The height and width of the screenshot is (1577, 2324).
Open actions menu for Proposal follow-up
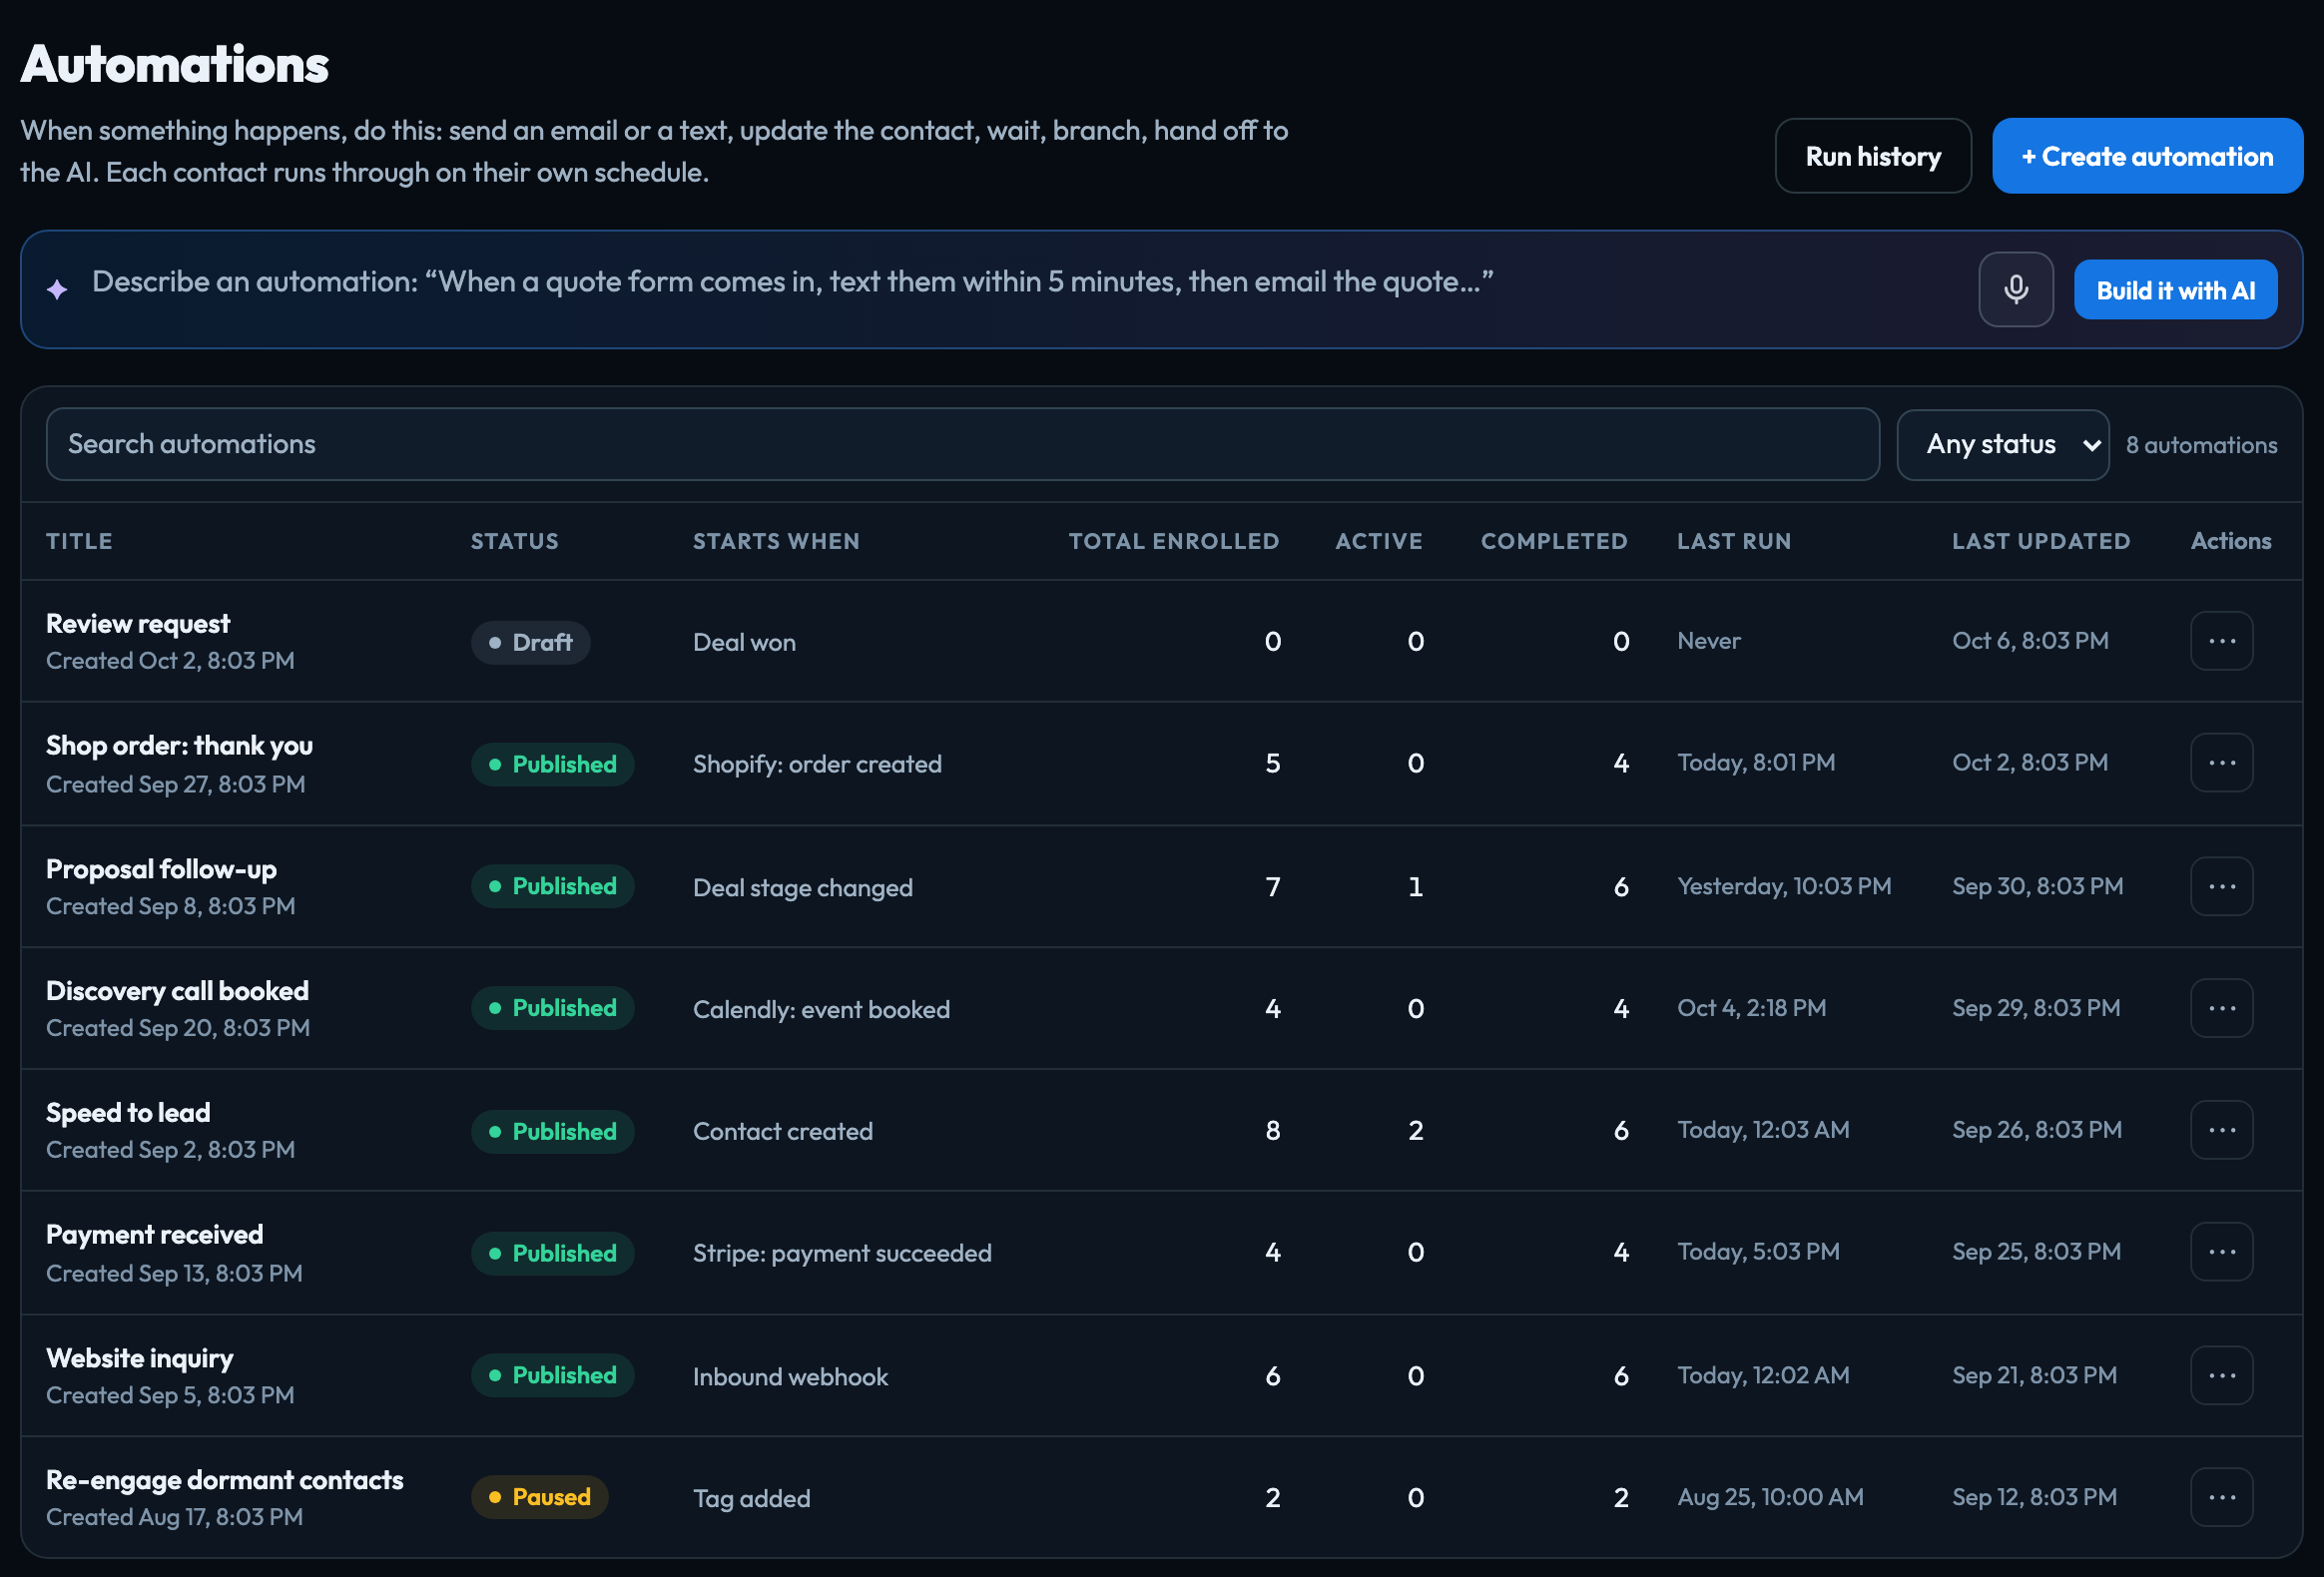[x=2221, y=886]
